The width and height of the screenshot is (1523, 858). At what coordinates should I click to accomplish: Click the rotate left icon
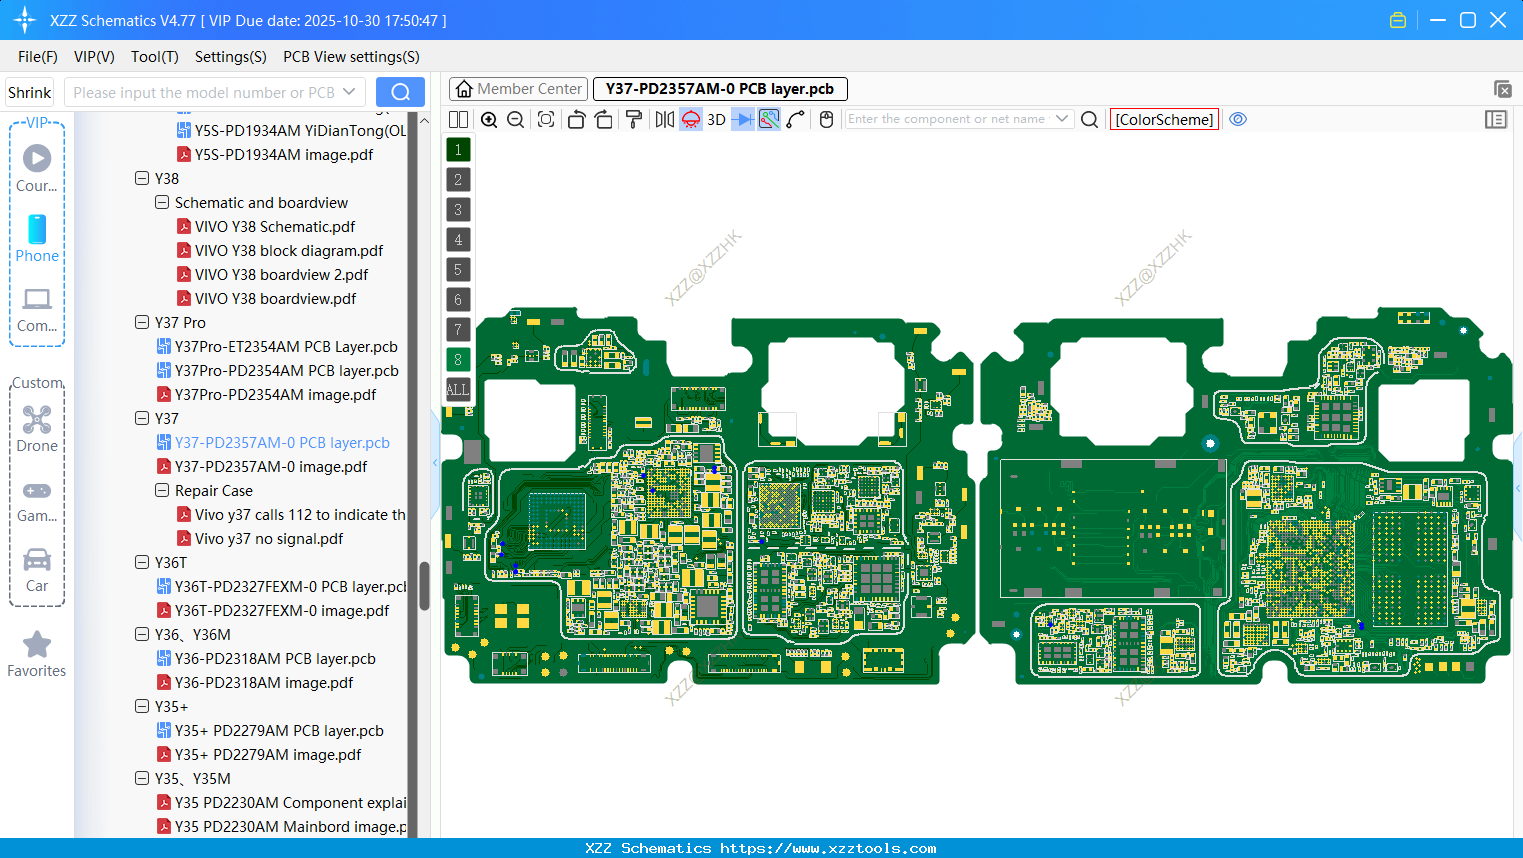[x=576, y=119]
